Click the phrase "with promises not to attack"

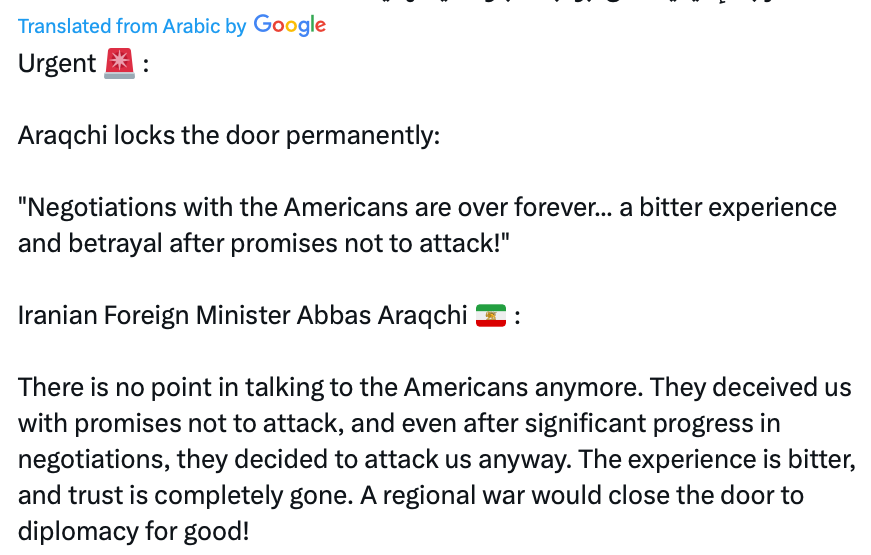(178, 424)
